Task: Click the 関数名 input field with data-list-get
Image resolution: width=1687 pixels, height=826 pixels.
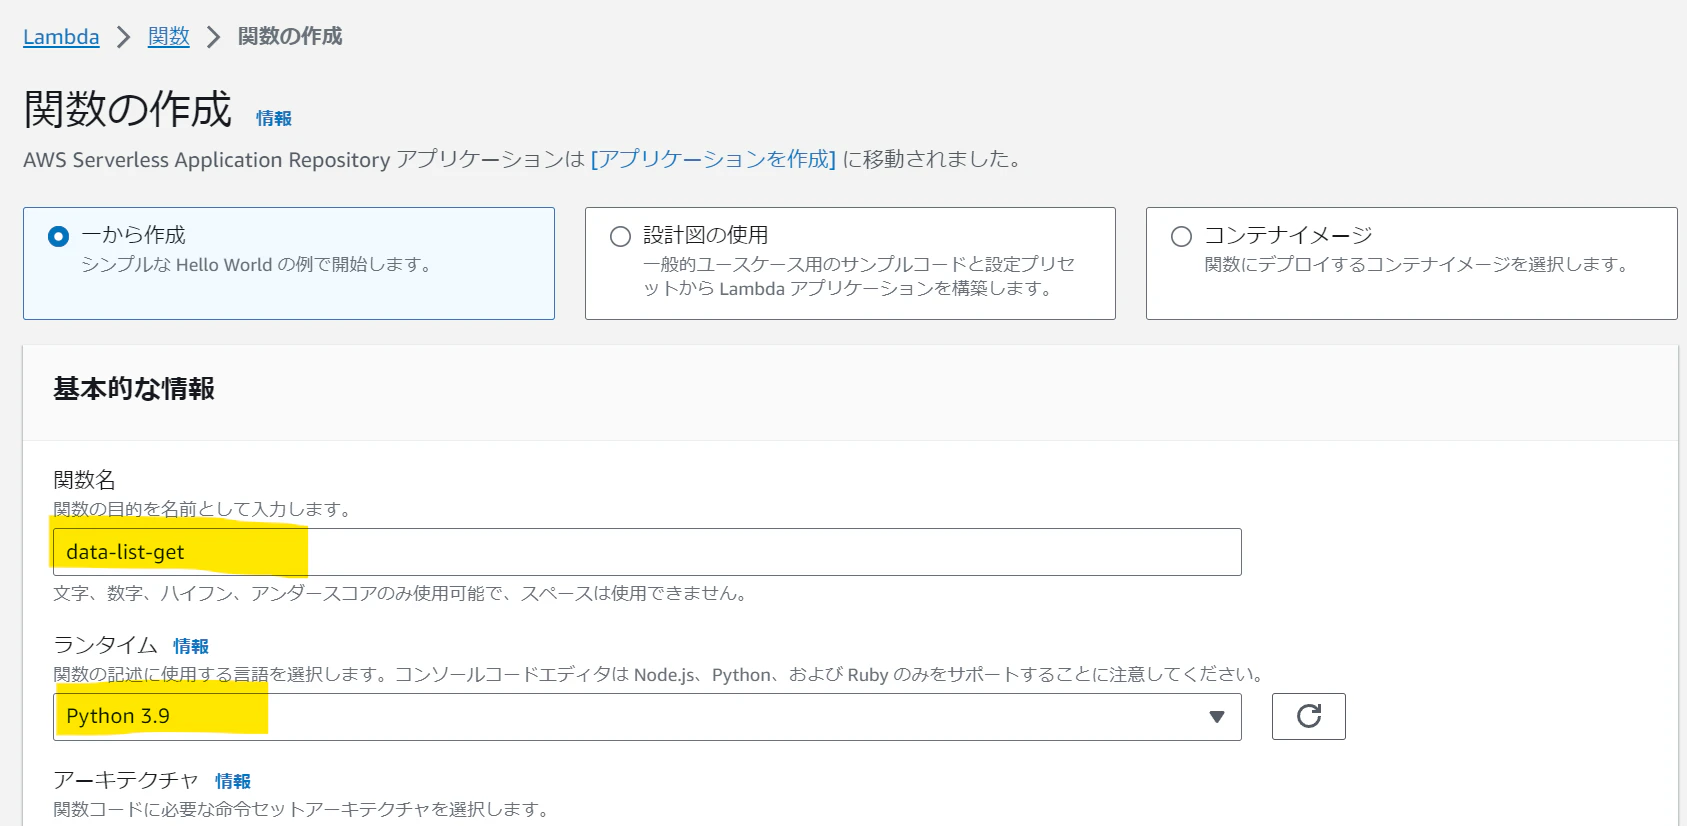Action: (x=647, y=552)
